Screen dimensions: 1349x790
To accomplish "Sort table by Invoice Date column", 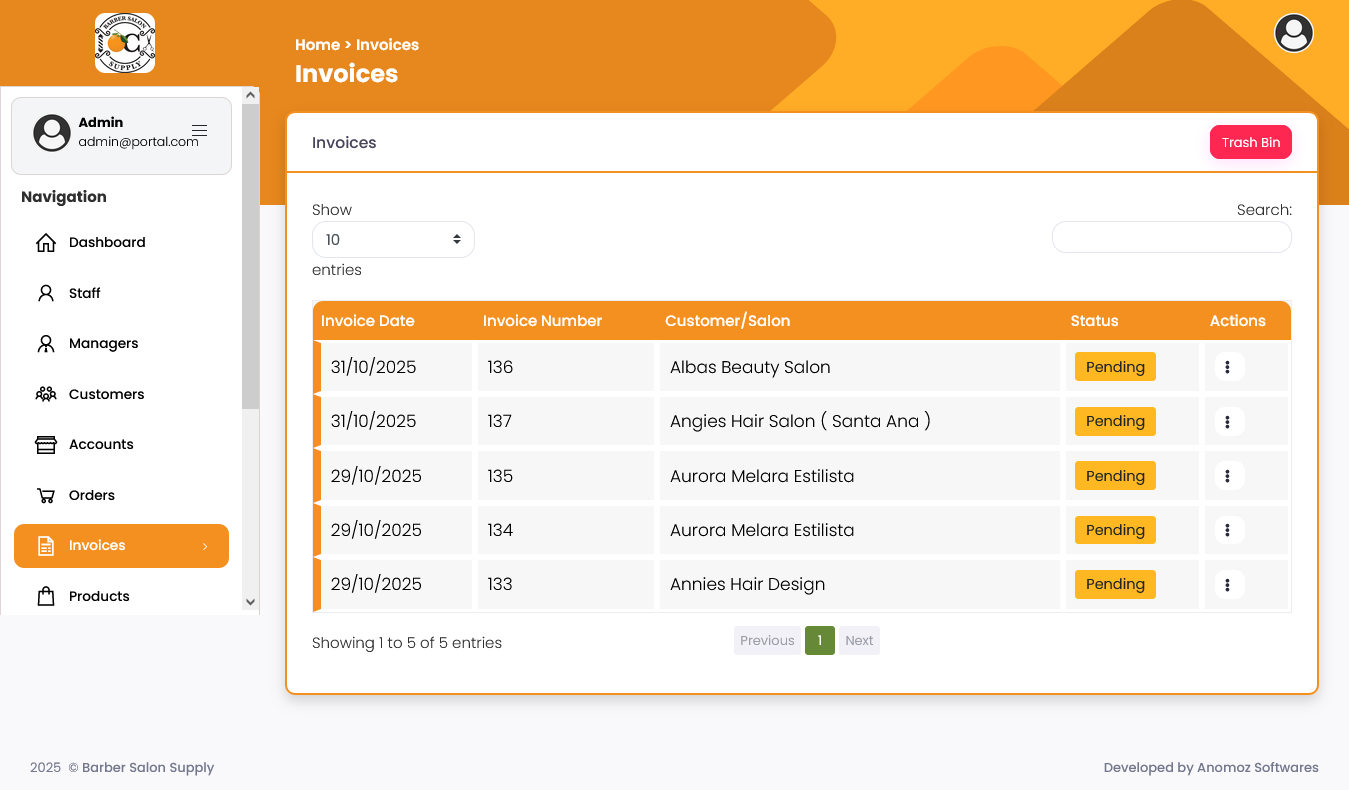I will (367, 321).
